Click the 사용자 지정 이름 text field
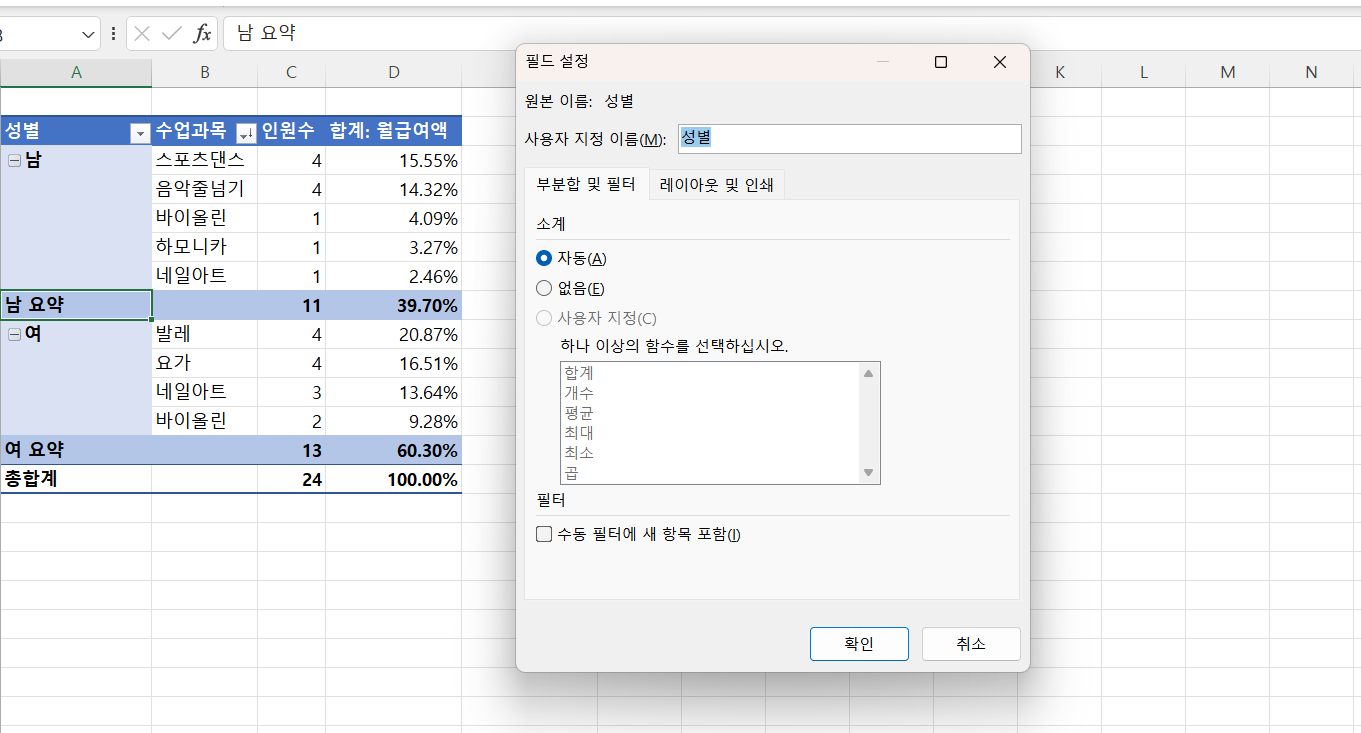Screen dimensions: 1361x733 (x=849, y=139)
